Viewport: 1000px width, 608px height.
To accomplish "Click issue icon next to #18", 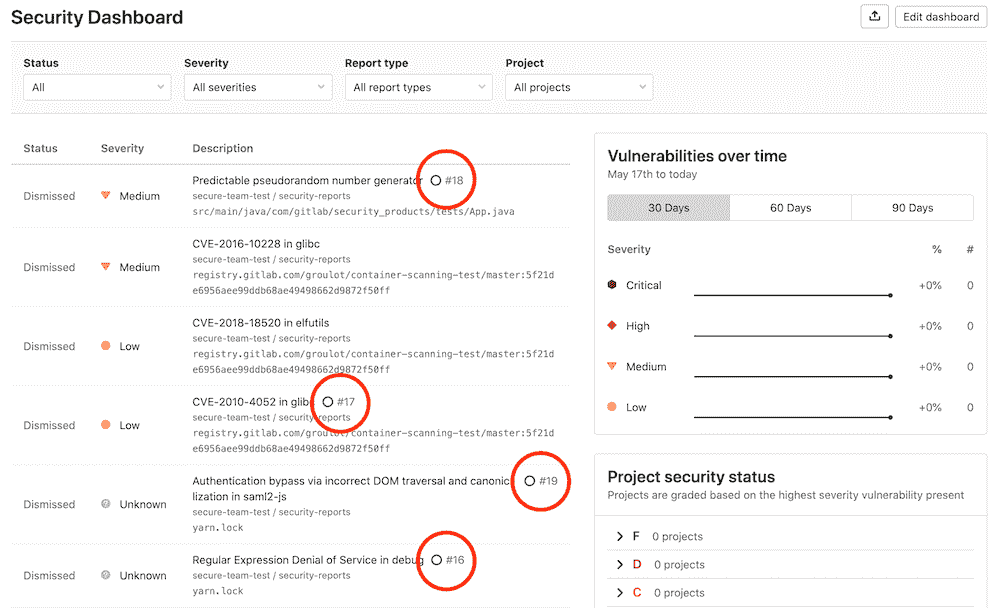I will (x=435, y=181).
